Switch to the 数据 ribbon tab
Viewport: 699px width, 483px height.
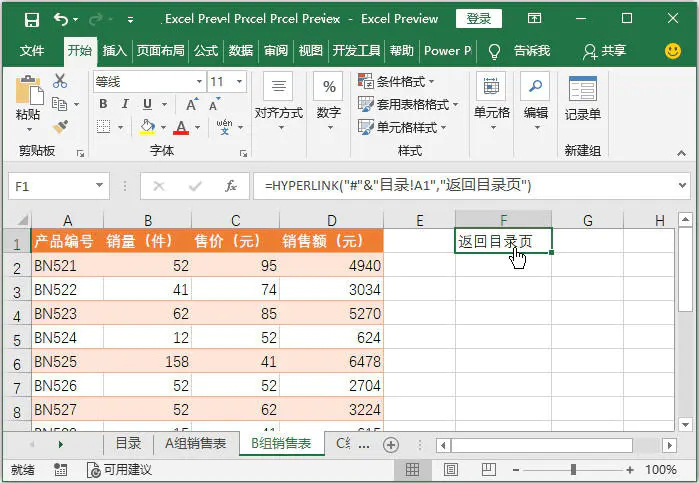[241, 51]
